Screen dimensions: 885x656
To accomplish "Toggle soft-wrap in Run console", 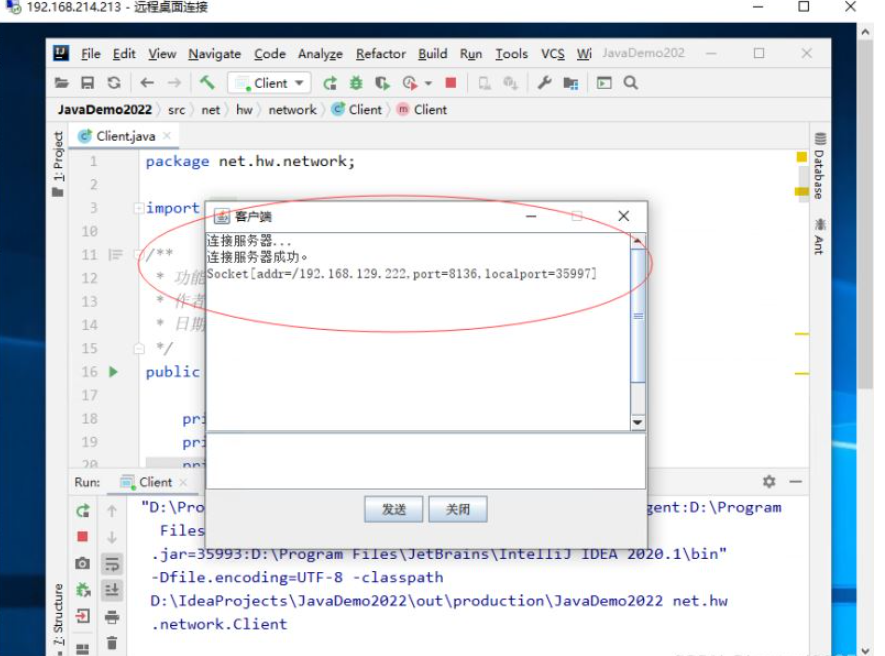I will pos(112,563).
